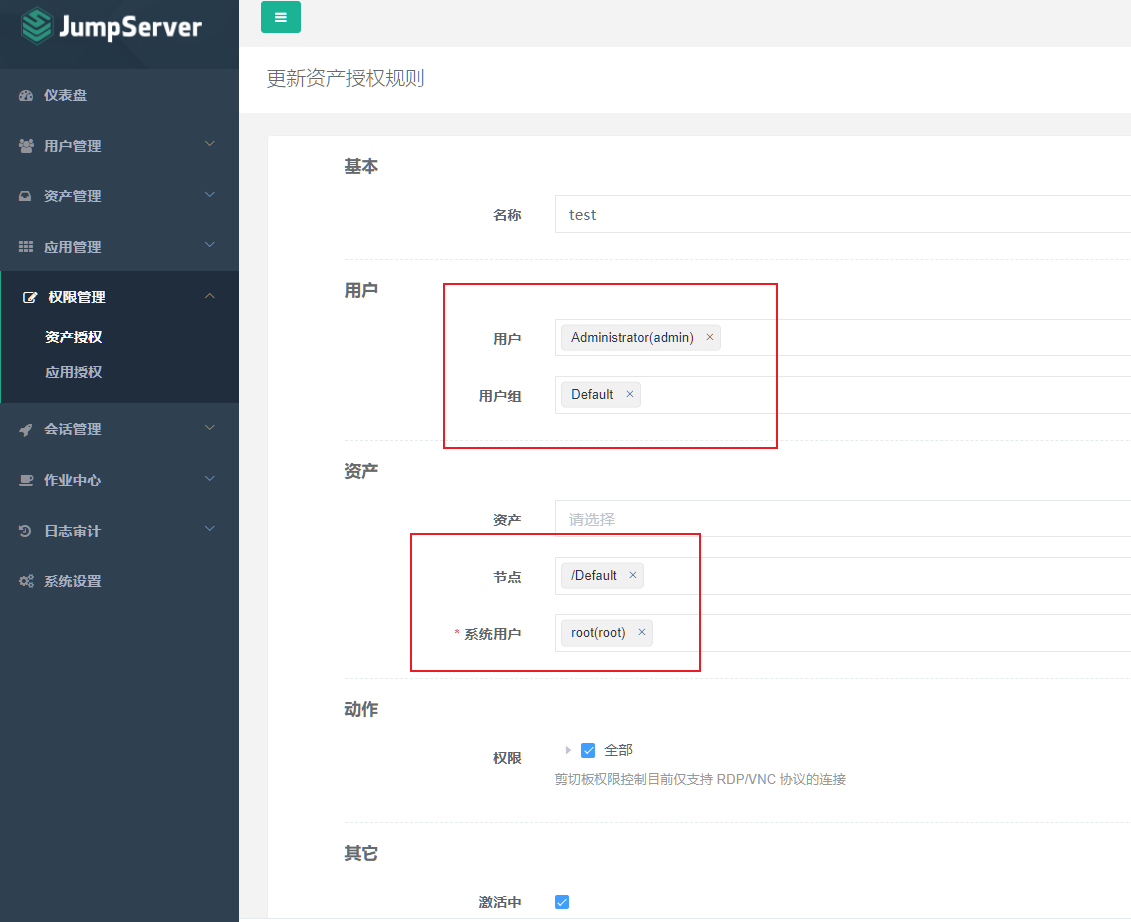Collapse the 权限管理 chevron
This screenshot has height=922, width=1131.
[210, 296]
